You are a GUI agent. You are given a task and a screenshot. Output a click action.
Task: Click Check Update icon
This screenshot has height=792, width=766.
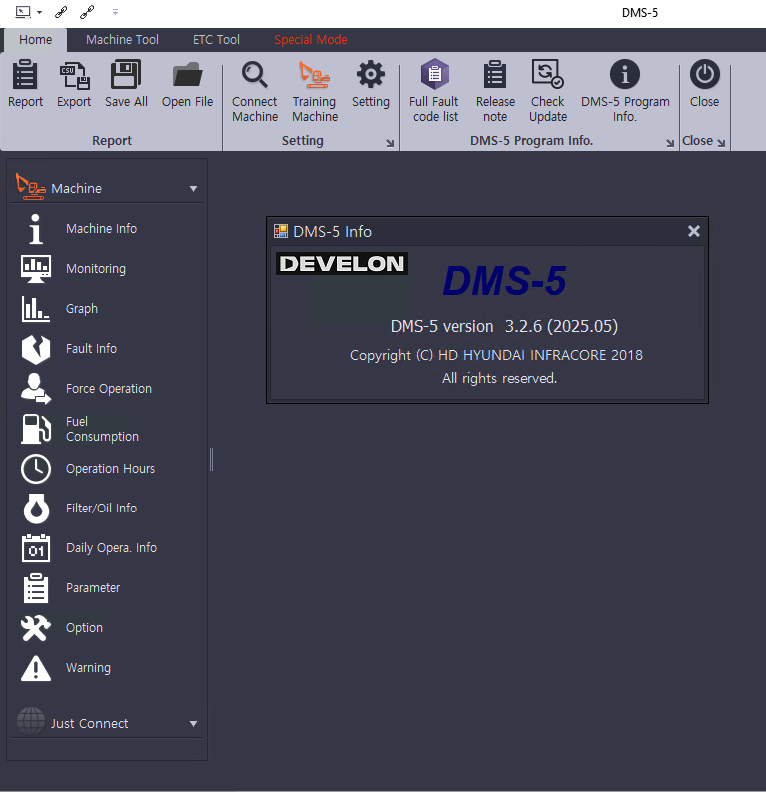[547, 74]
